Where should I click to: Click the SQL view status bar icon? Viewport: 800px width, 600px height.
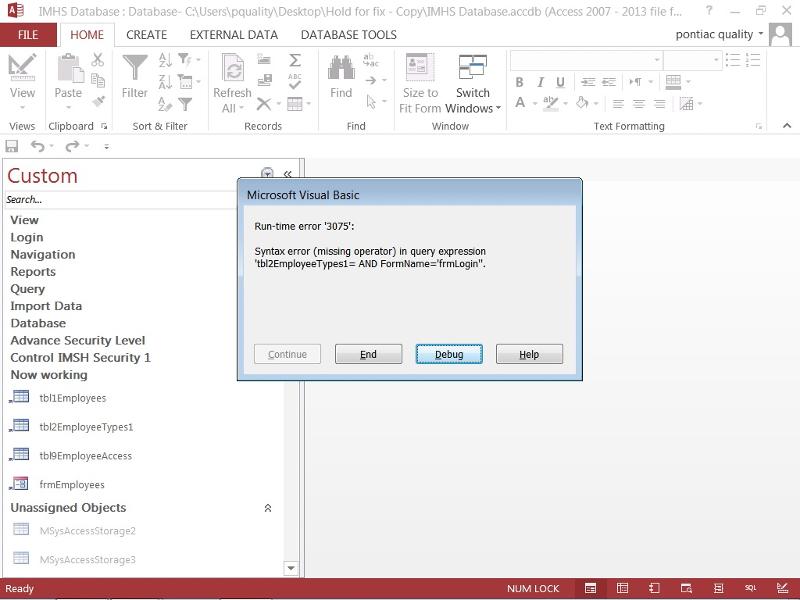click(x=750, y=588)
